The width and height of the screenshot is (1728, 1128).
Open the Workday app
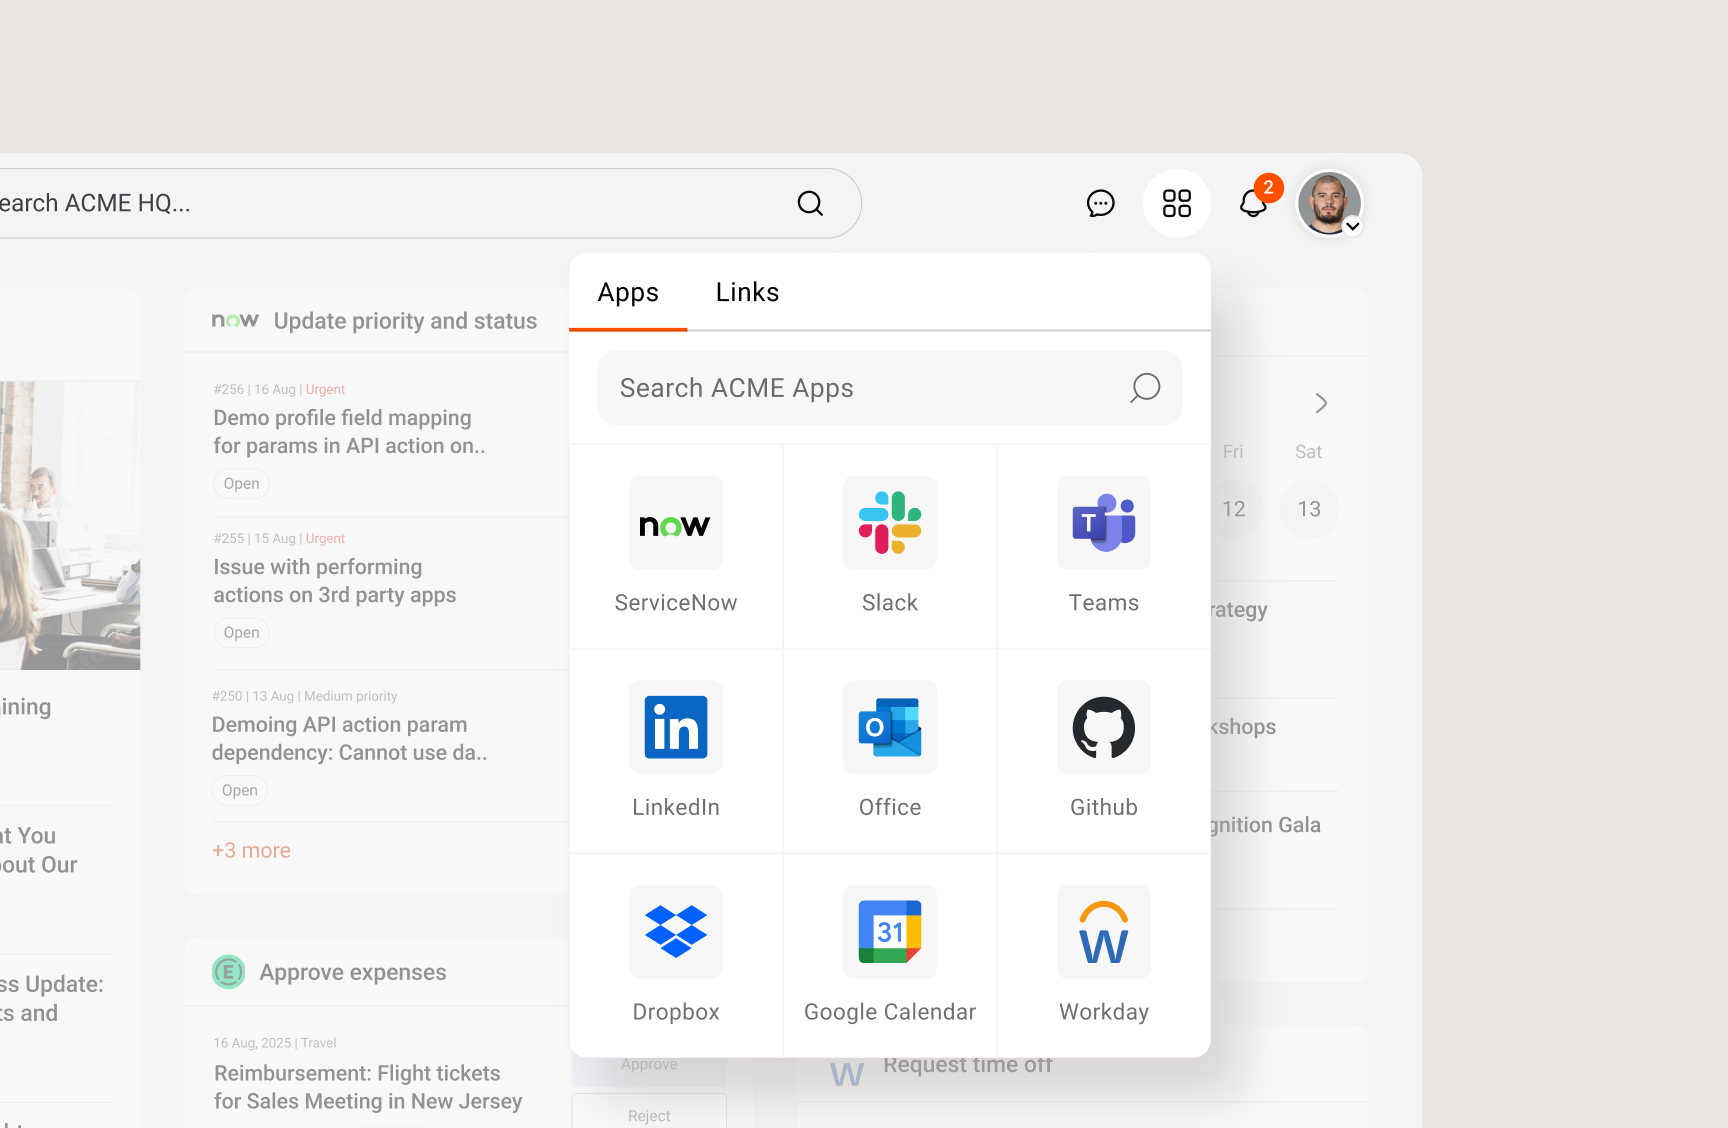tap(1103, 955)
